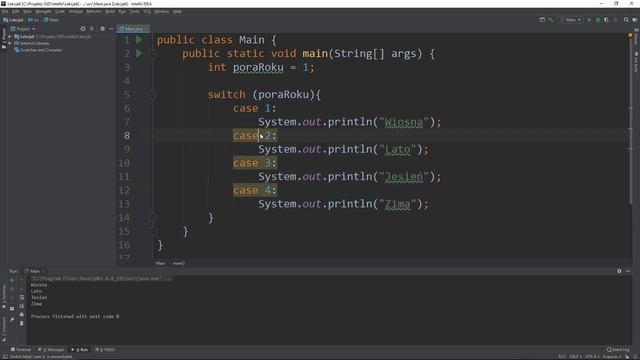Viewport: 640px width, 360px height.
Task: Expand External Libraries tree node
Action: coord(10,43)
